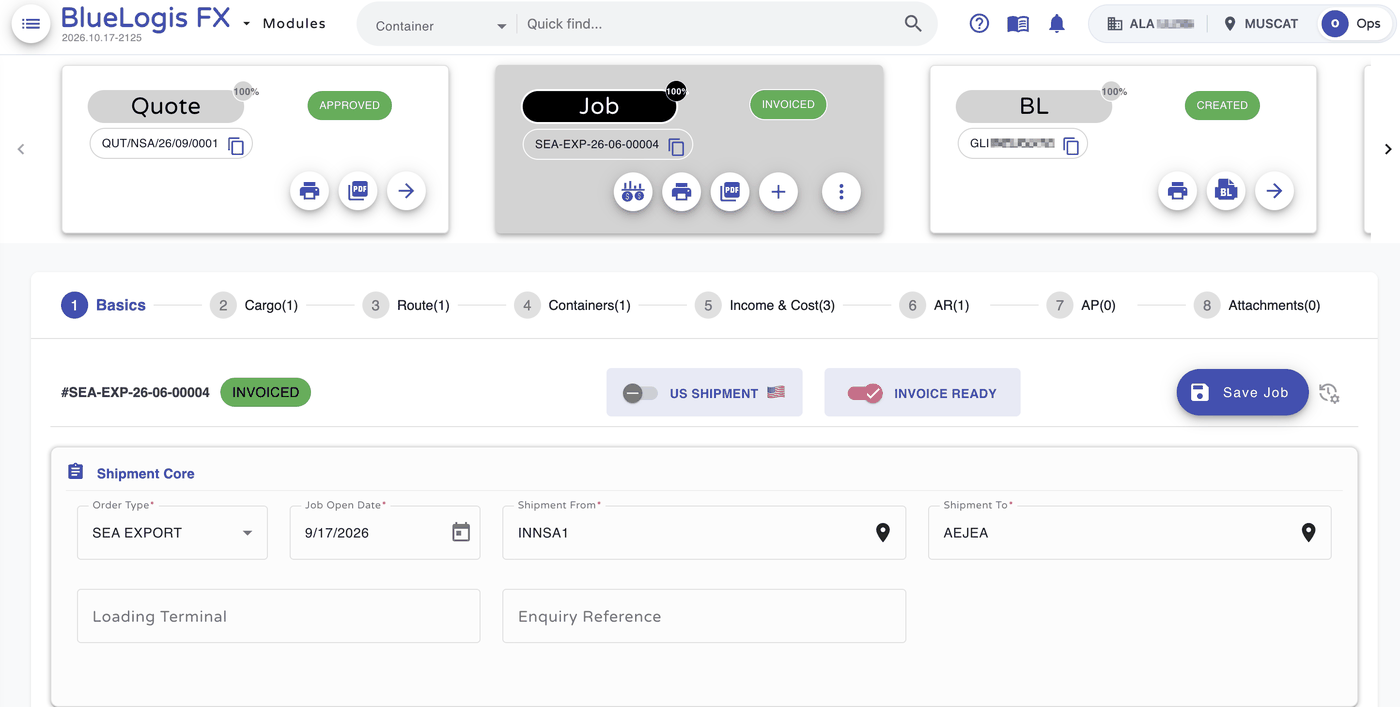The width and height of the screenshot is (1400, 707).
Task: Click the search magnifier icon
Action: point(913,24)
